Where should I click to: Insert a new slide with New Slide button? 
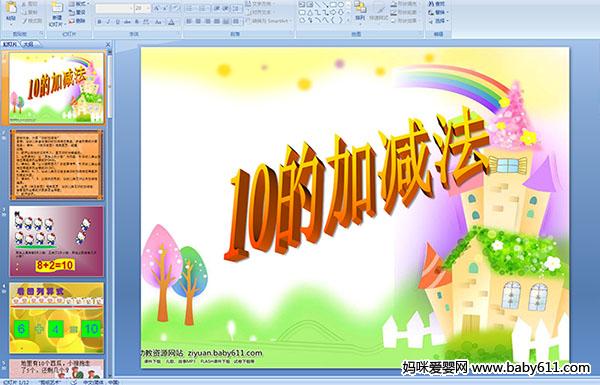tap(57, 14)
